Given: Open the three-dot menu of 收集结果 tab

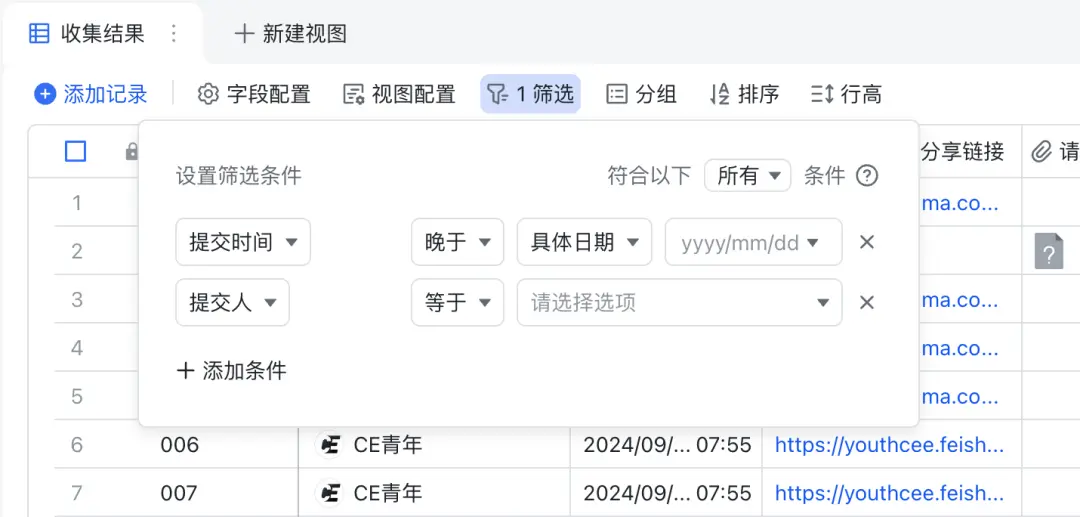Looking at the screenshot, I should point(174,34).
